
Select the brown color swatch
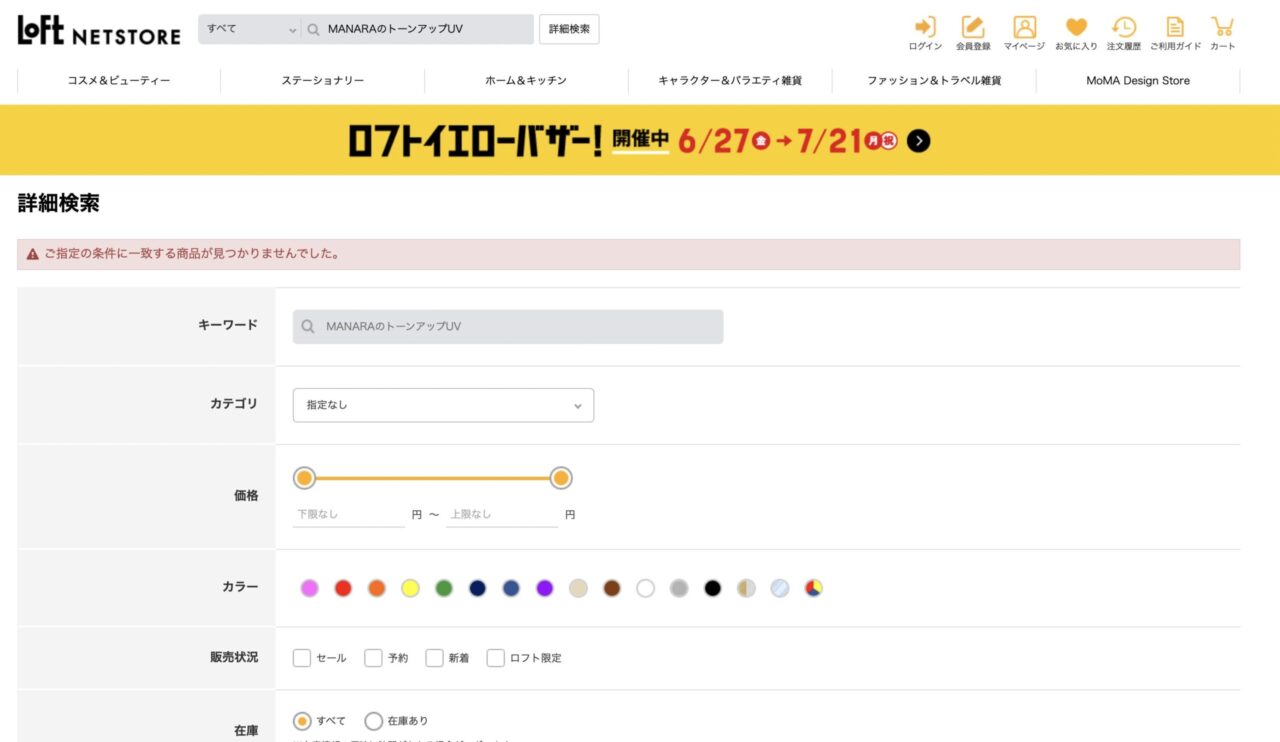(x=612, y=589)
